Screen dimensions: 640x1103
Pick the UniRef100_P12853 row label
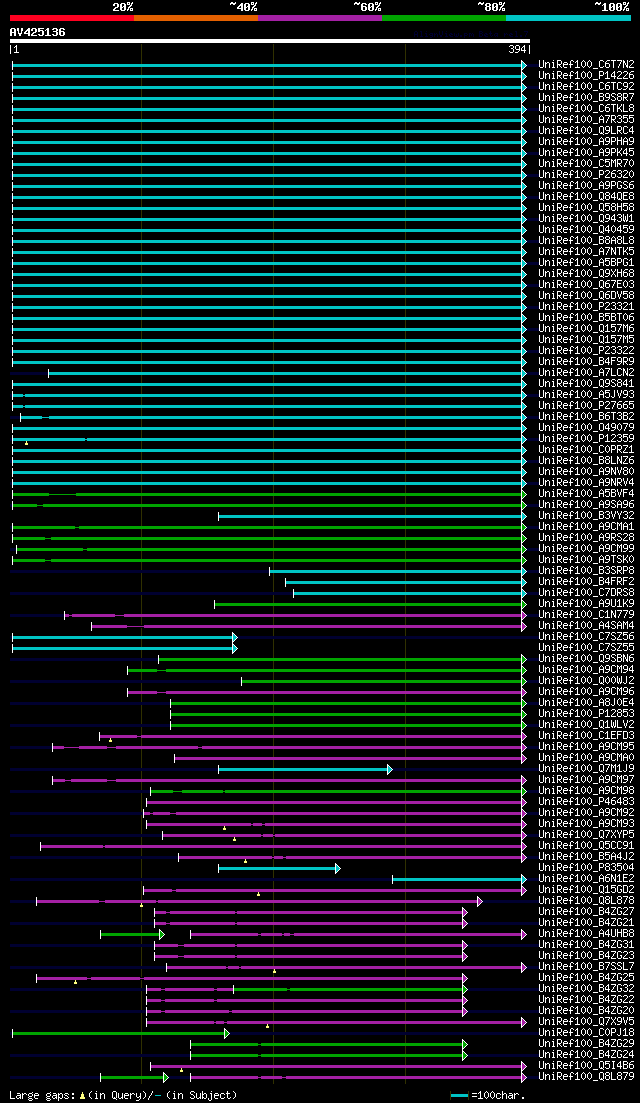(x=586, y=714)
